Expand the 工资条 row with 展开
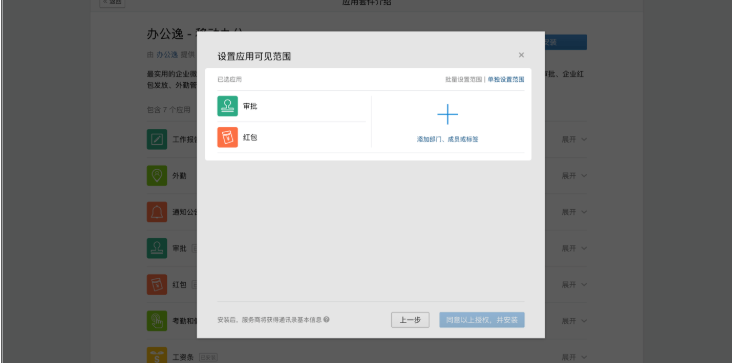Screen dimensions: 732x363 tap(574, 357)
